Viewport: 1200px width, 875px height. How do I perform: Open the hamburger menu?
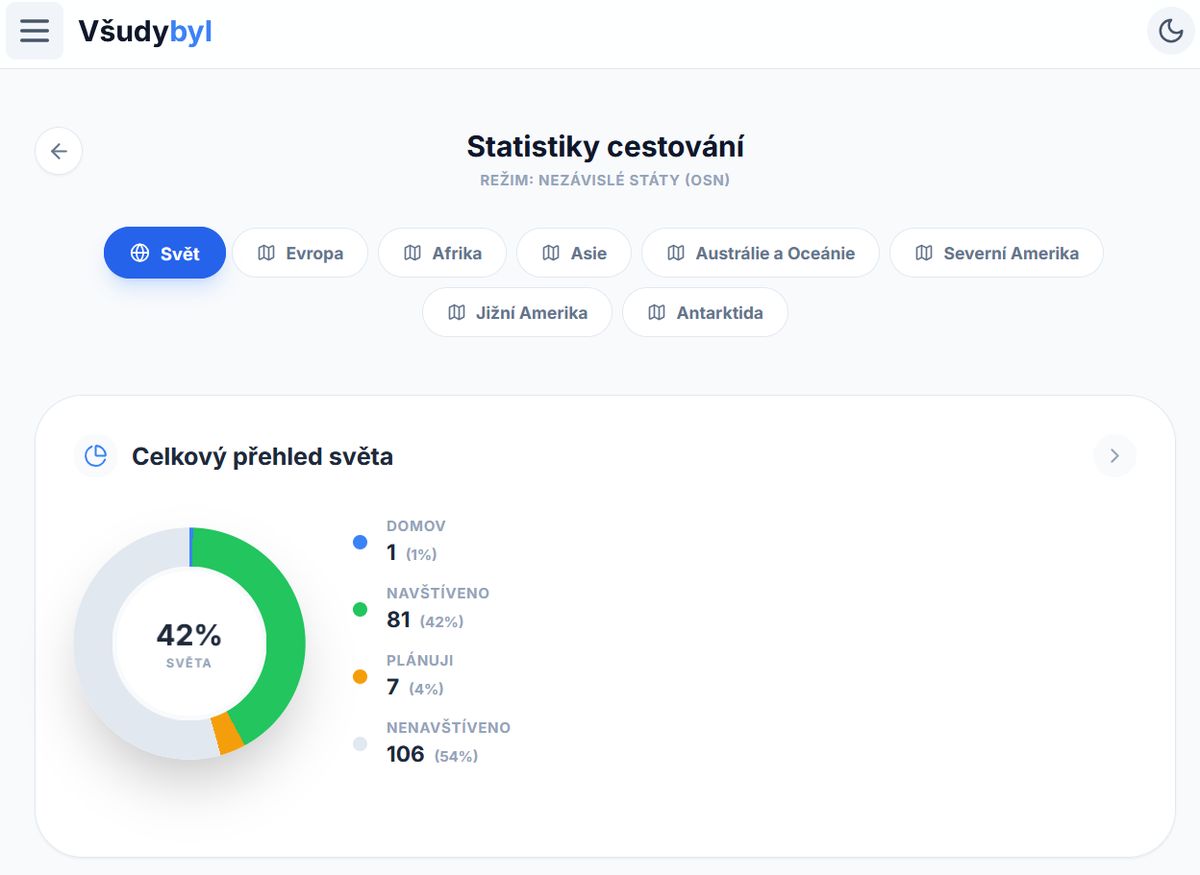tap(35, 31)
